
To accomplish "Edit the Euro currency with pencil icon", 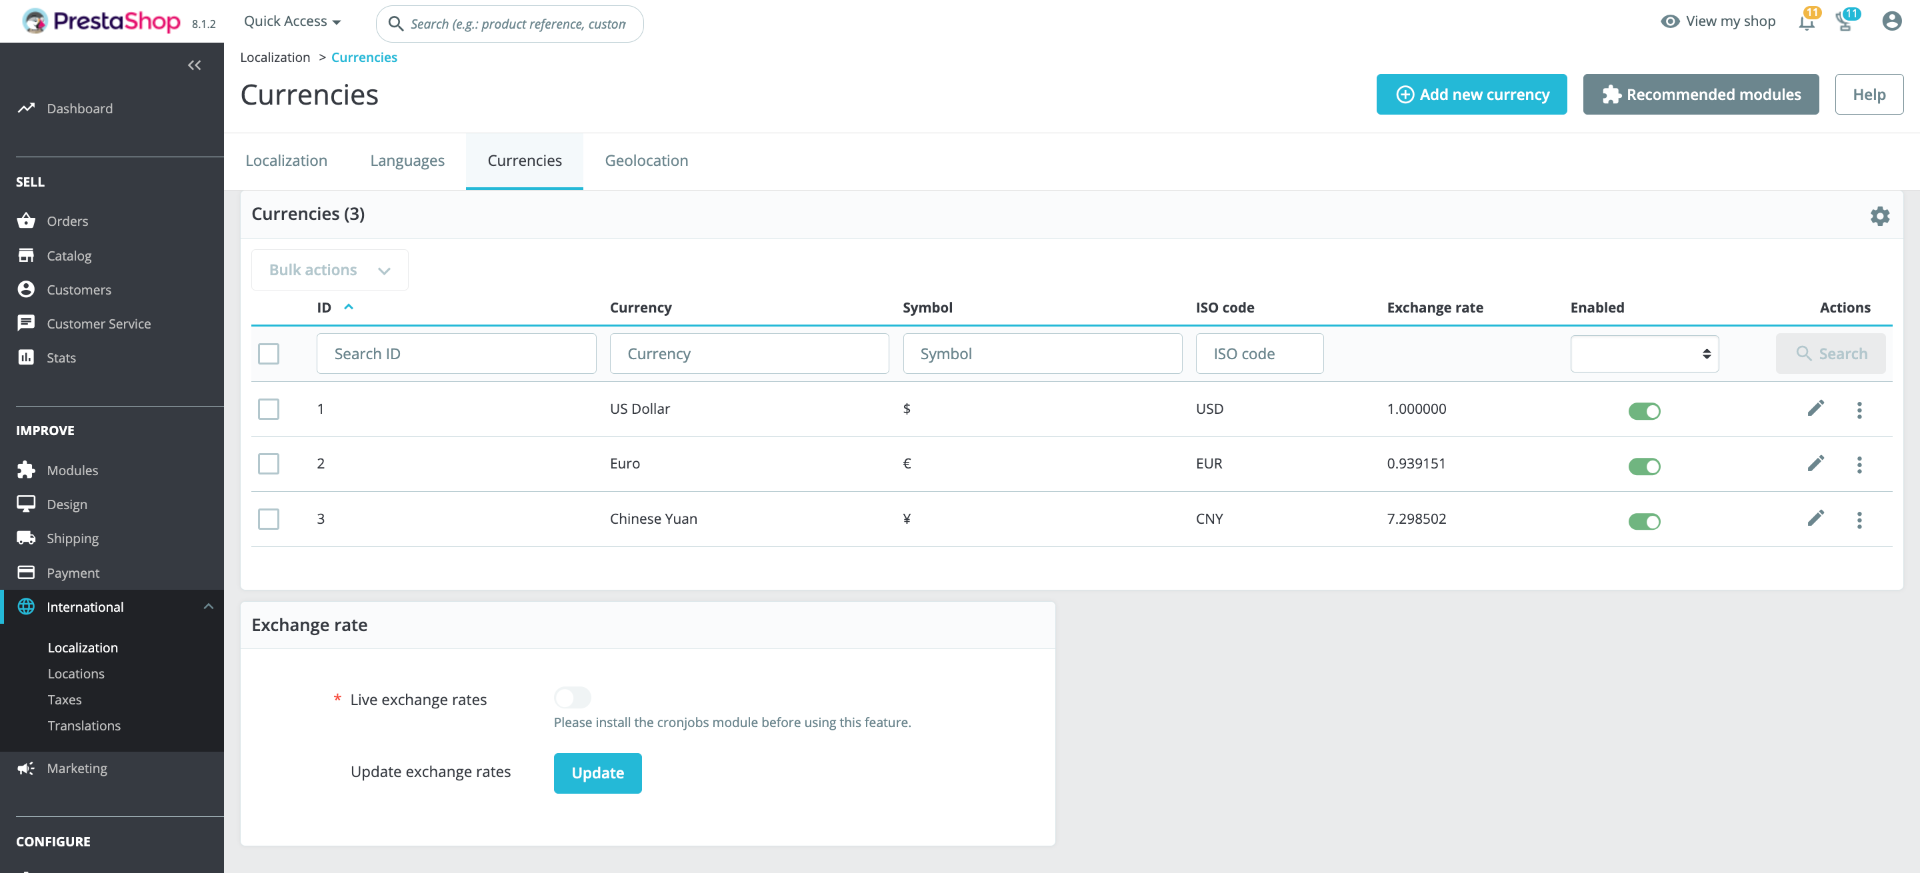I will tap(1816, 463).
